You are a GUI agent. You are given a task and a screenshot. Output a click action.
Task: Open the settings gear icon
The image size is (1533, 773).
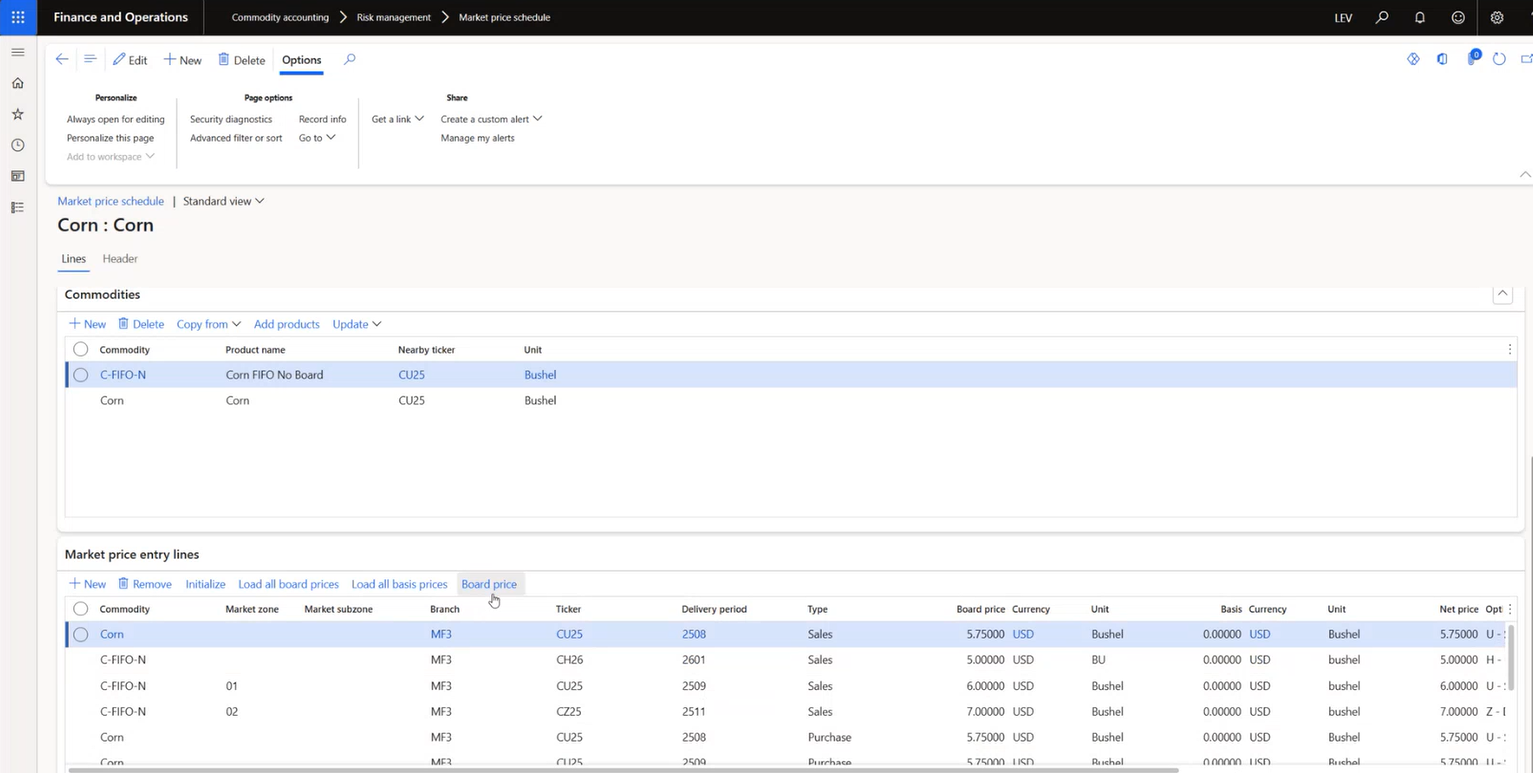tap(1497, 17)
